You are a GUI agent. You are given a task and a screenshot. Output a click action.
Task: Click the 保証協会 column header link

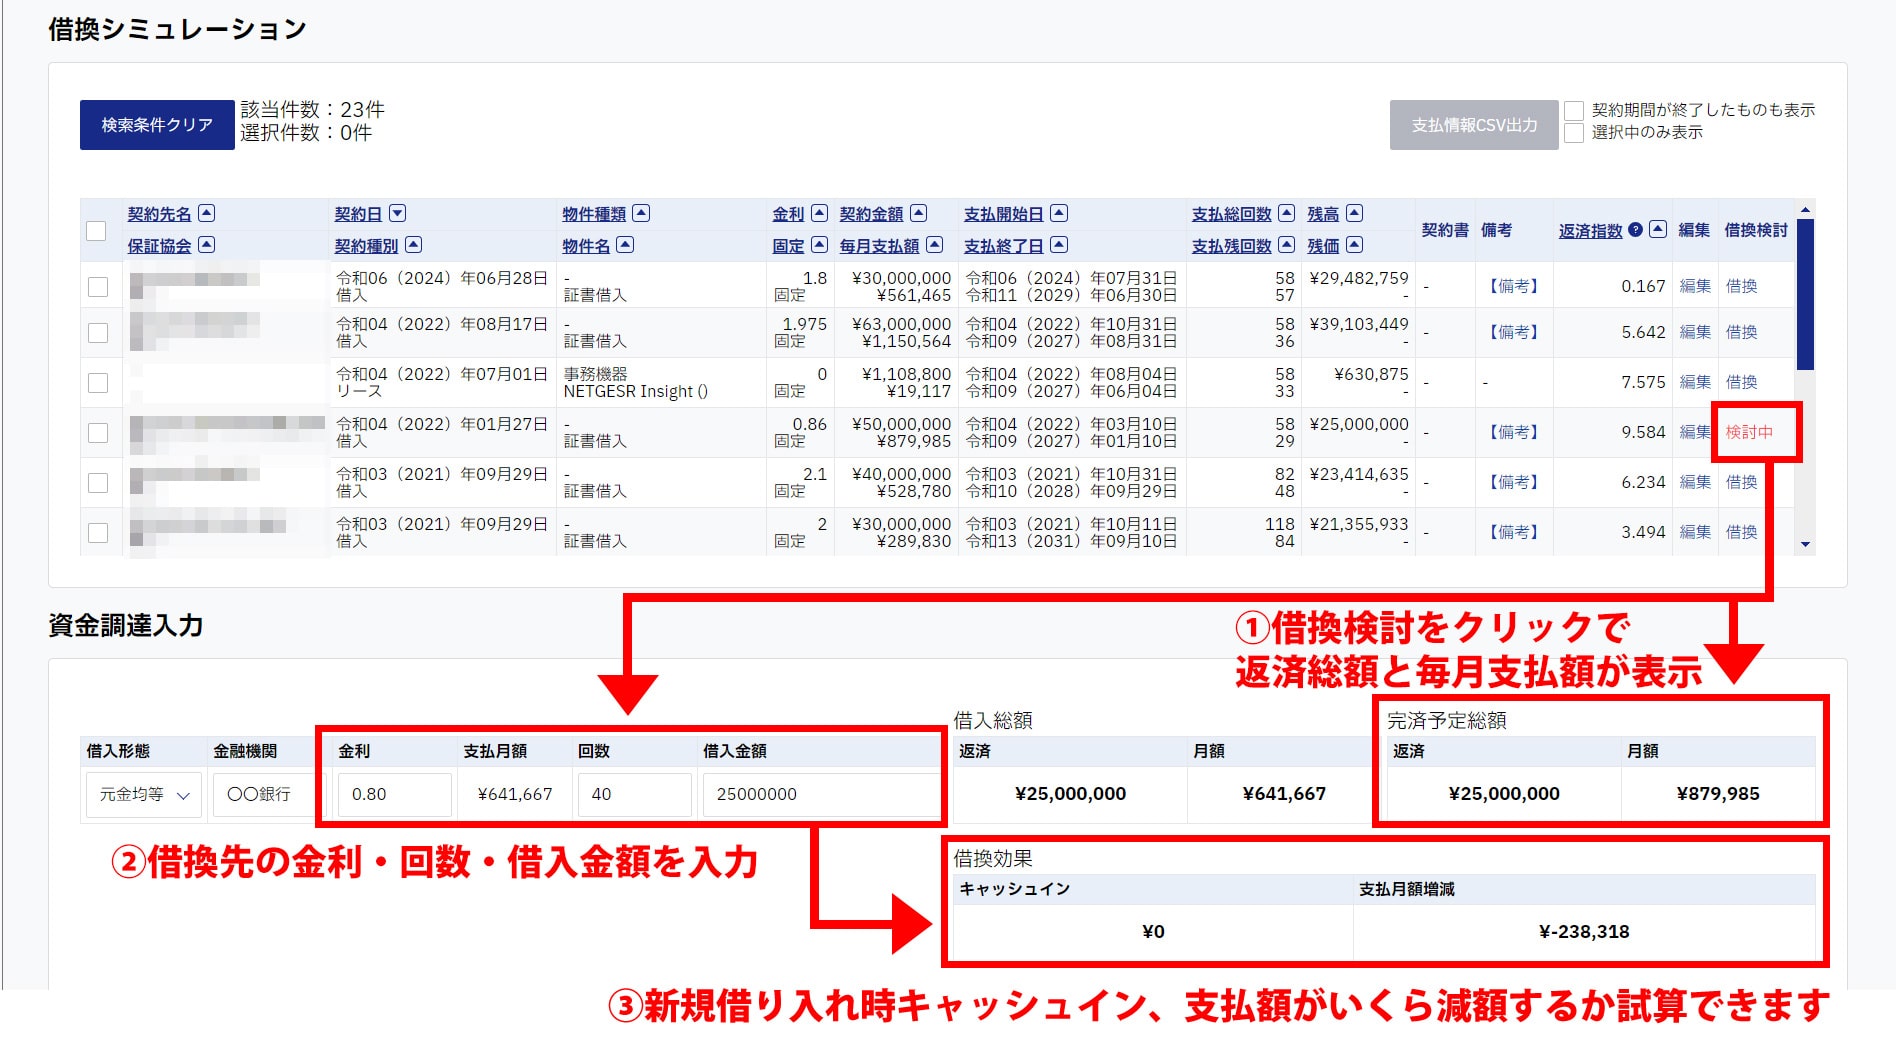[159, 246]
